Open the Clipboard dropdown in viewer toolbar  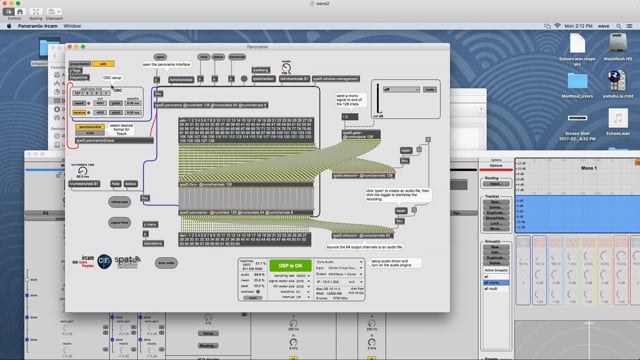[x=54, y=12]
